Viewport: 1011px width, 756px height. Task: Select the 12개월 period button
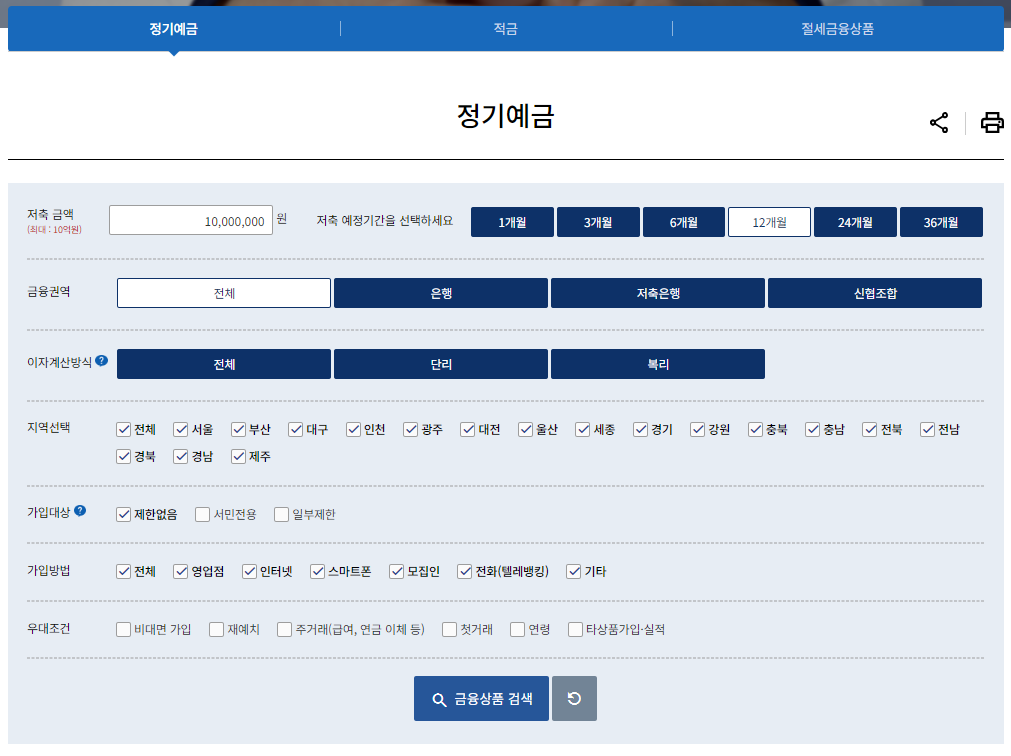tap(769, 222)
